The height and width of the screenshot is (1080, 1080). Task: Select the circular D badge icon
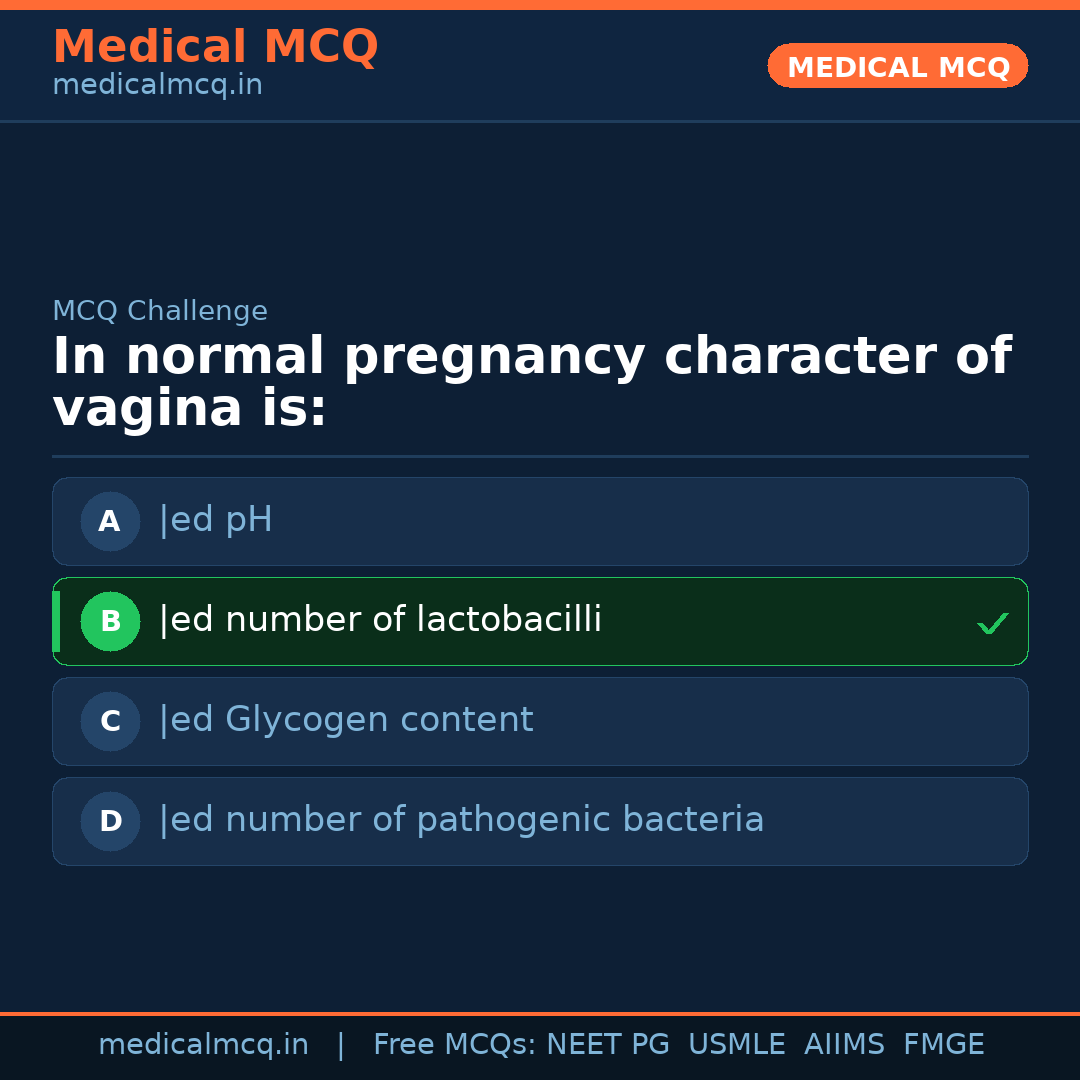(110, 821)
